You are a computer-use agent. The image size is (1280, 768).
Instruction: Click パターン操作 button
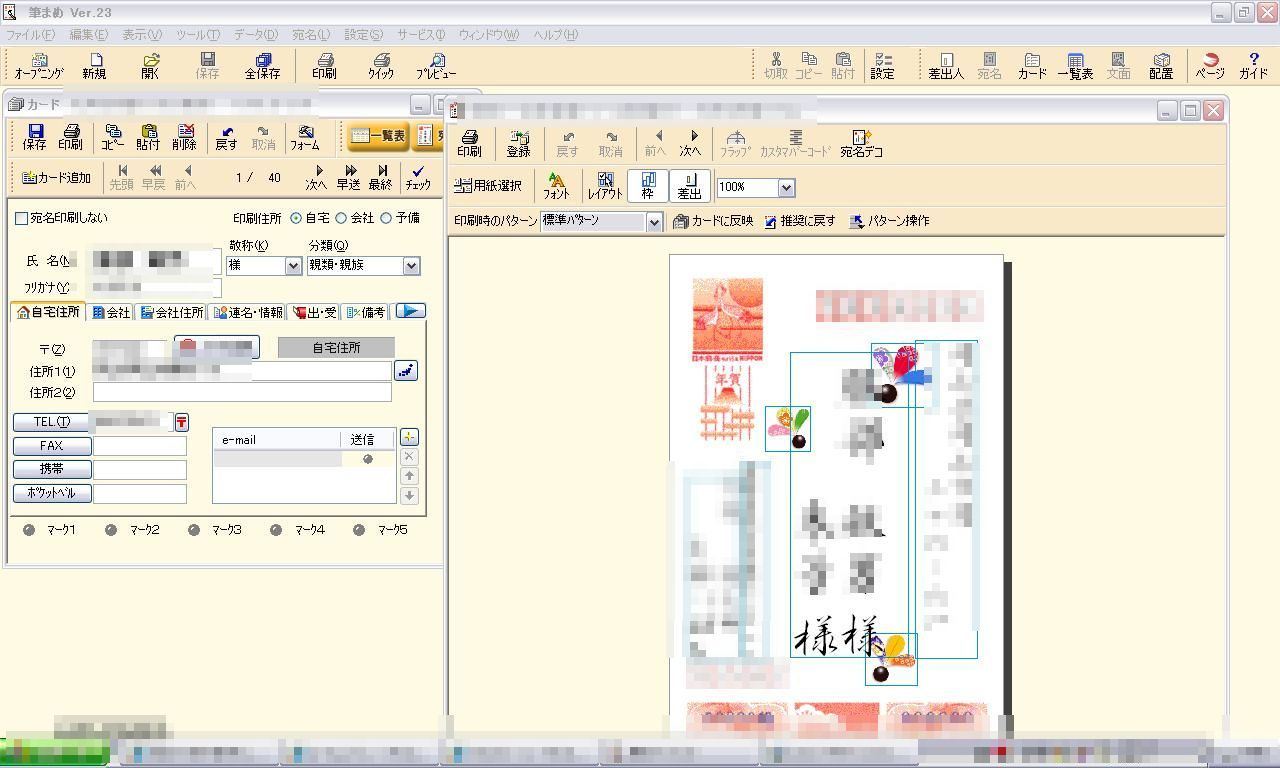pyautogui.click(x=889, y=221)
